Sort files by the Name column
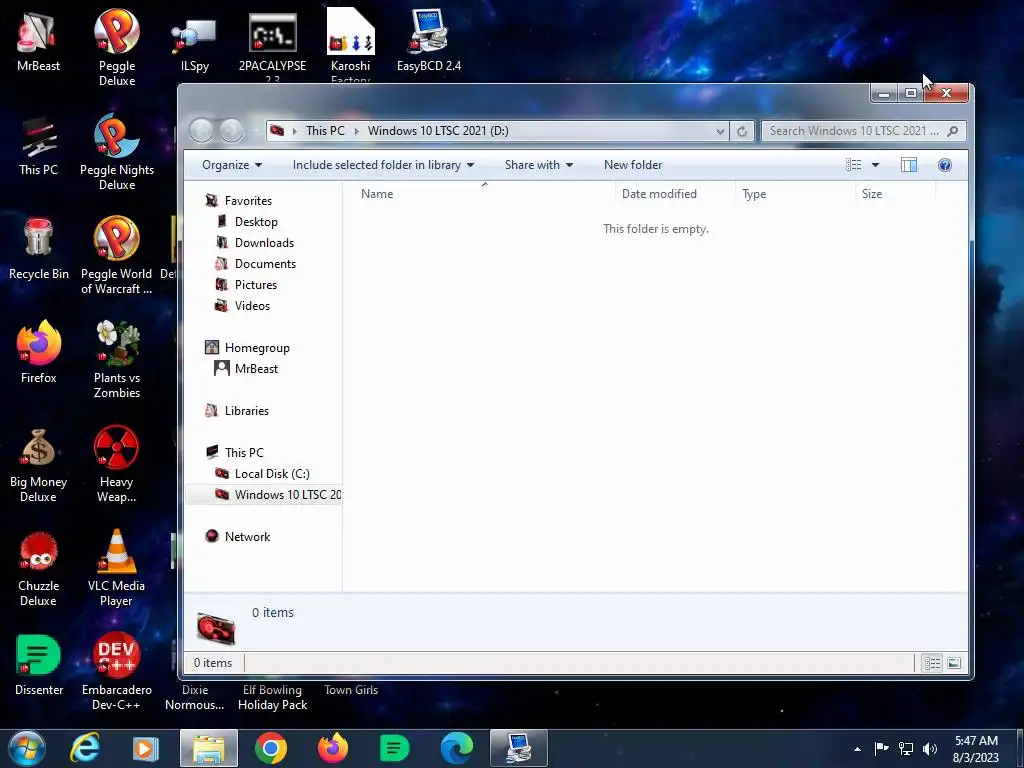The width and height of the screenshot is (1024, 768). point(485,194)
